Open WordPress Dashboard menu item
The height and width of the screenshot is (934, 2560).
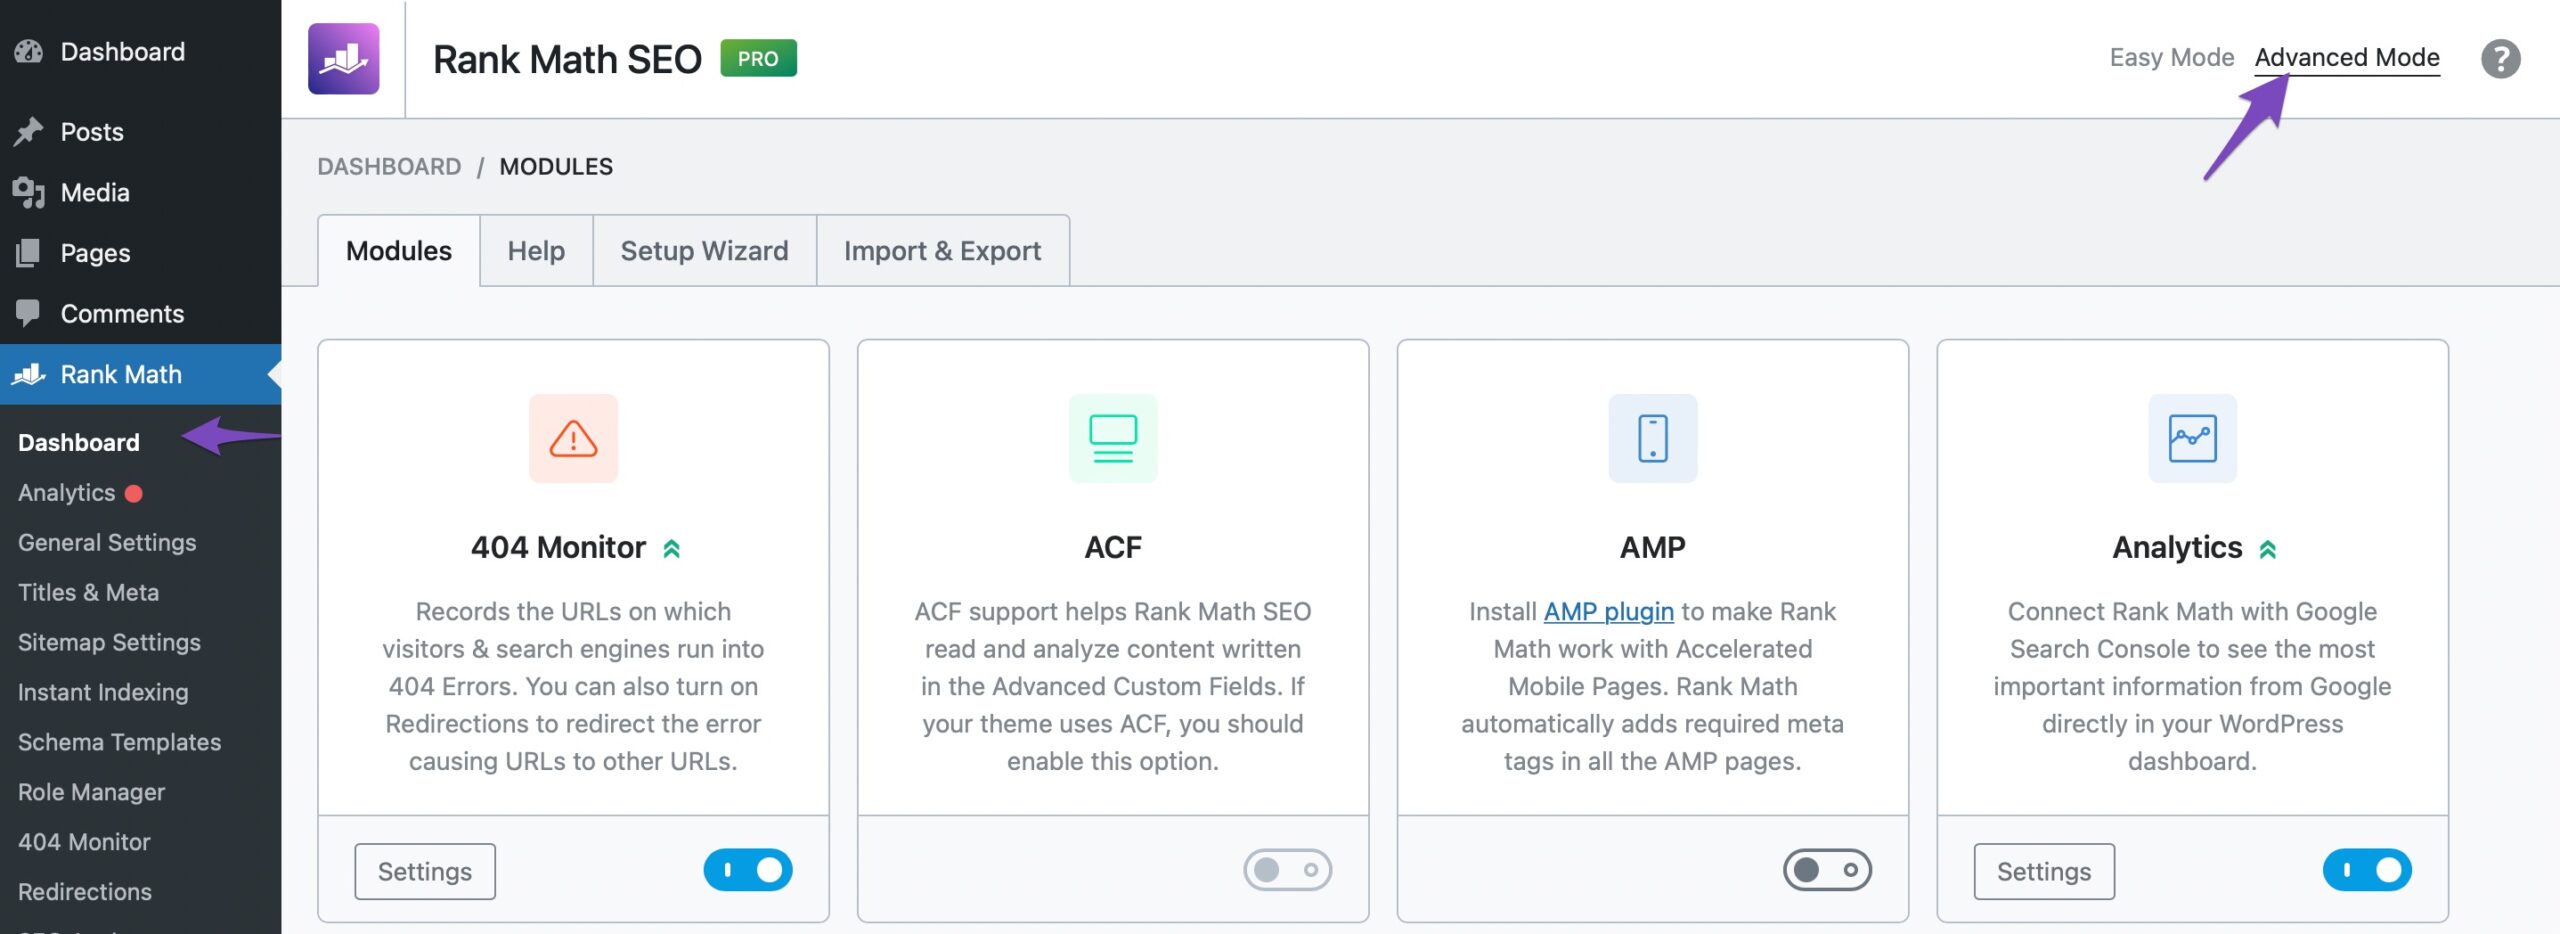(140, 51)
